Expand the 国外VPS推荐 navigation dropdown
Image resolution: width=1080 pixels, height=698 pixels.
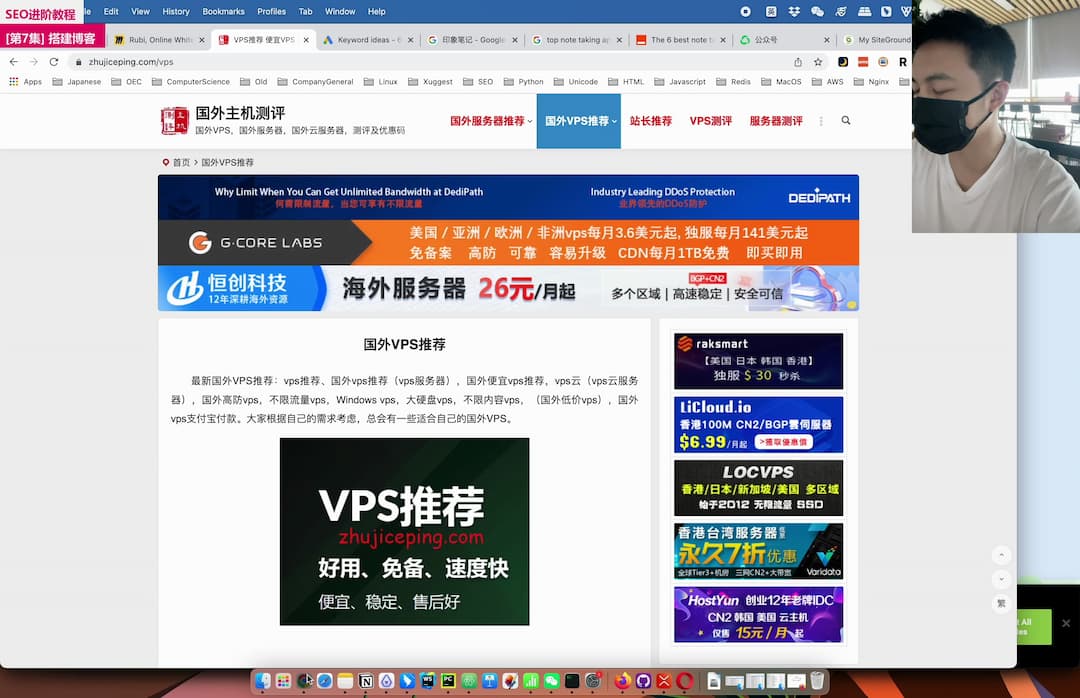578,119
